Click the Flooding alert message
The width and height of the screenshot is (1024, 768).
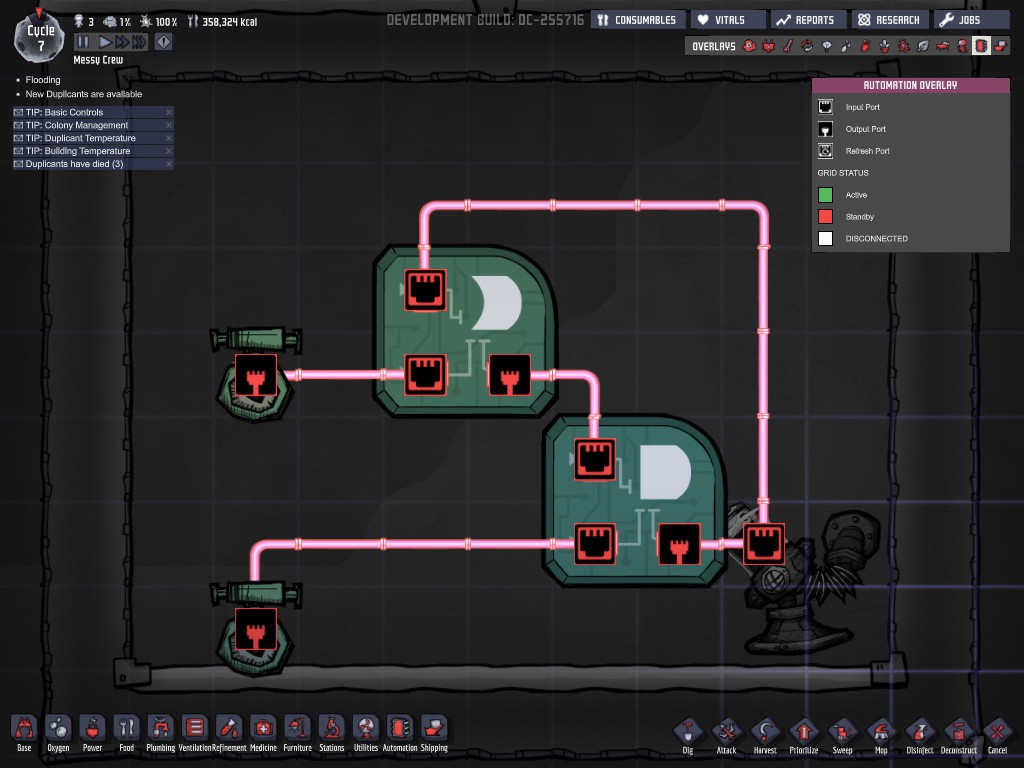coord(42,80)
